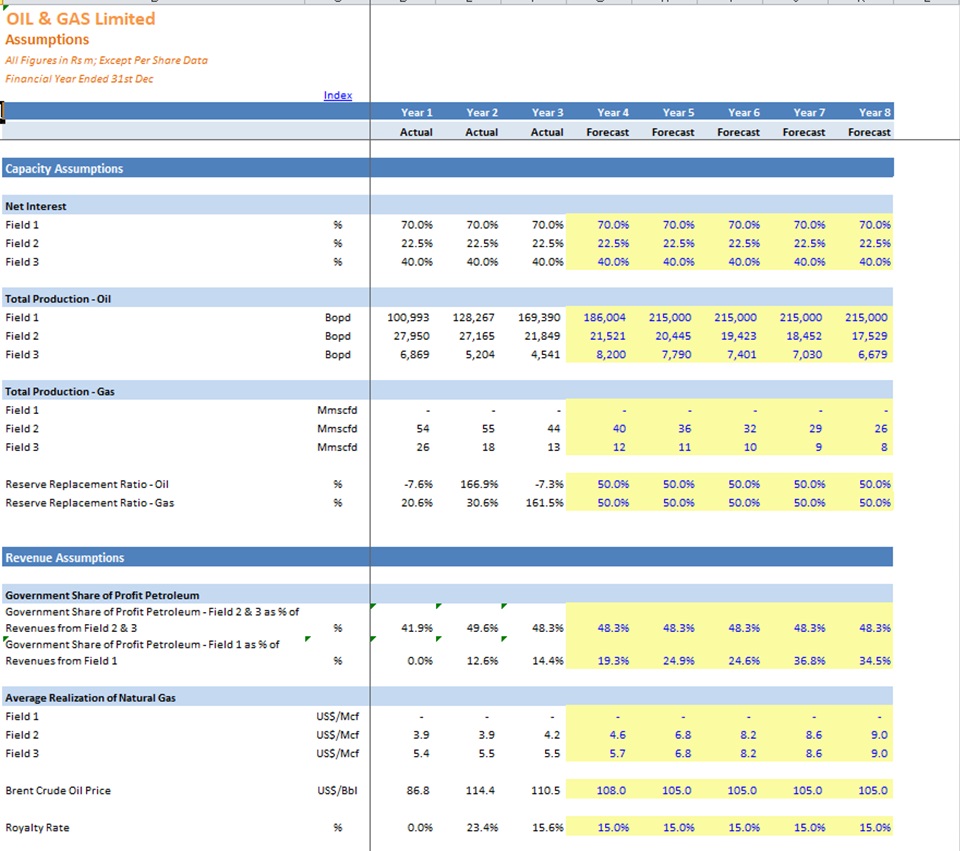Select Field 2 gas Year 5 value 36
Viewport: 960px width, 851px height.
684,429
